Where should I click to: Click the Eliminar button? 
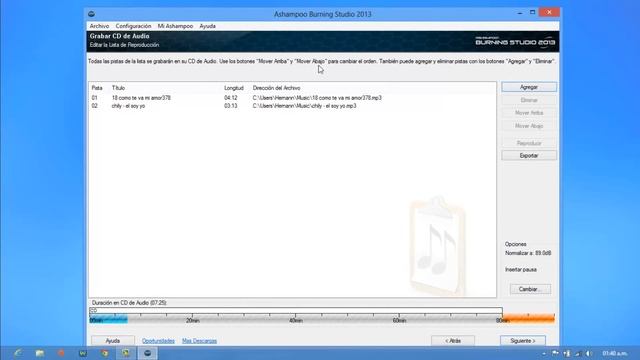click(x=529, y=100)
